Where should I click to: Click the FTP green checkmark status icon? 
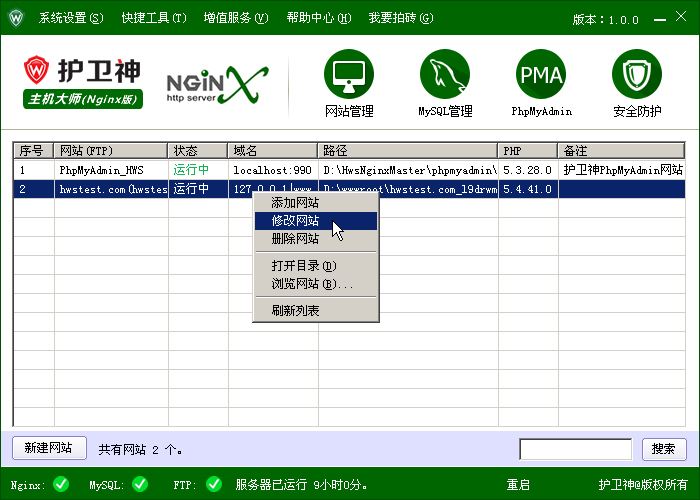(214, 484)
